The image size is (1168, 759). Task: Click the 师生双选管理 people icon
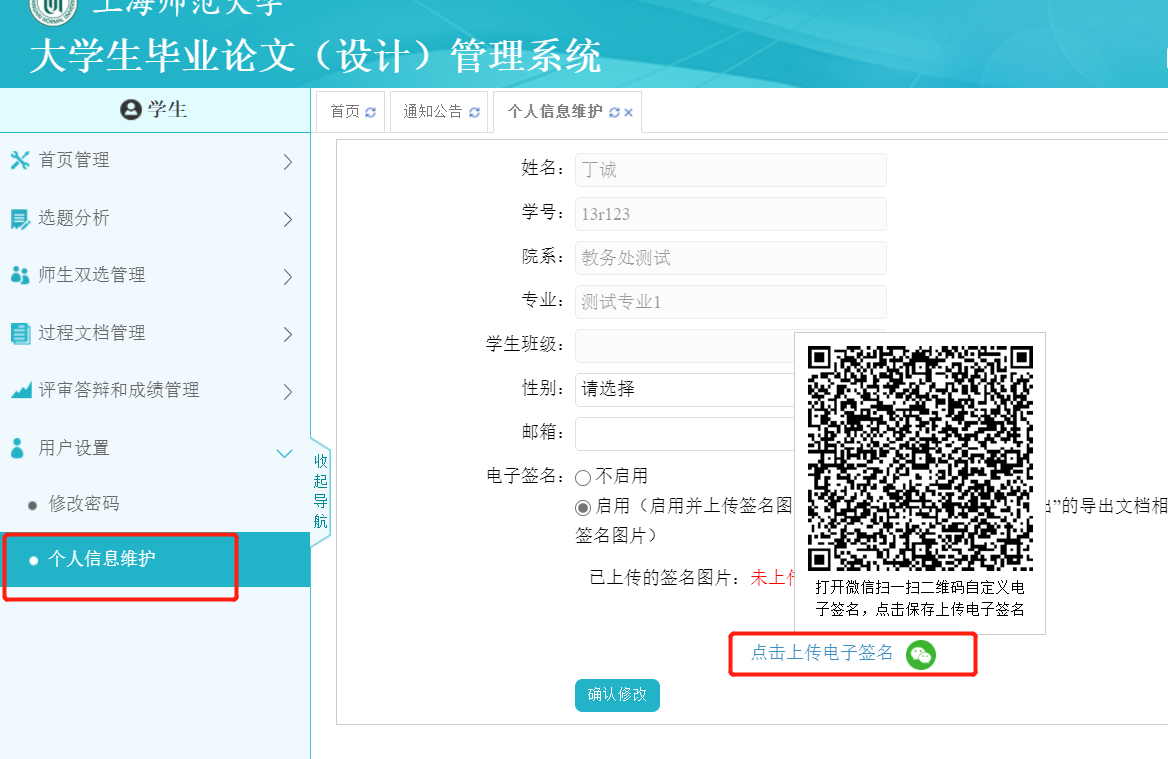pyautogui.click(x=20, y=275)
